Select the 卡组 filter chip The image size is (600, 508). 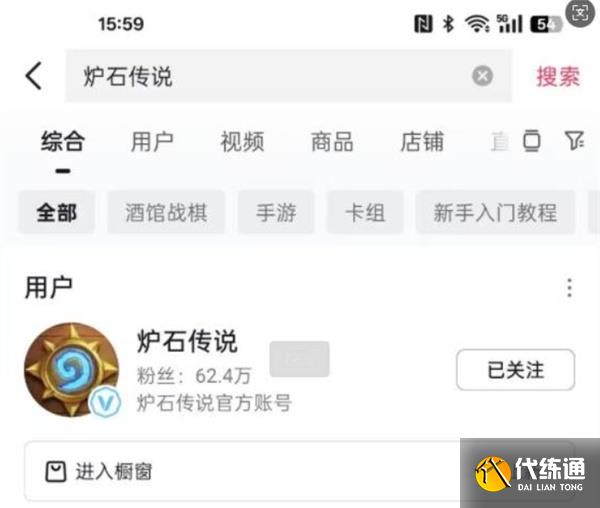[x=365, y=212]
